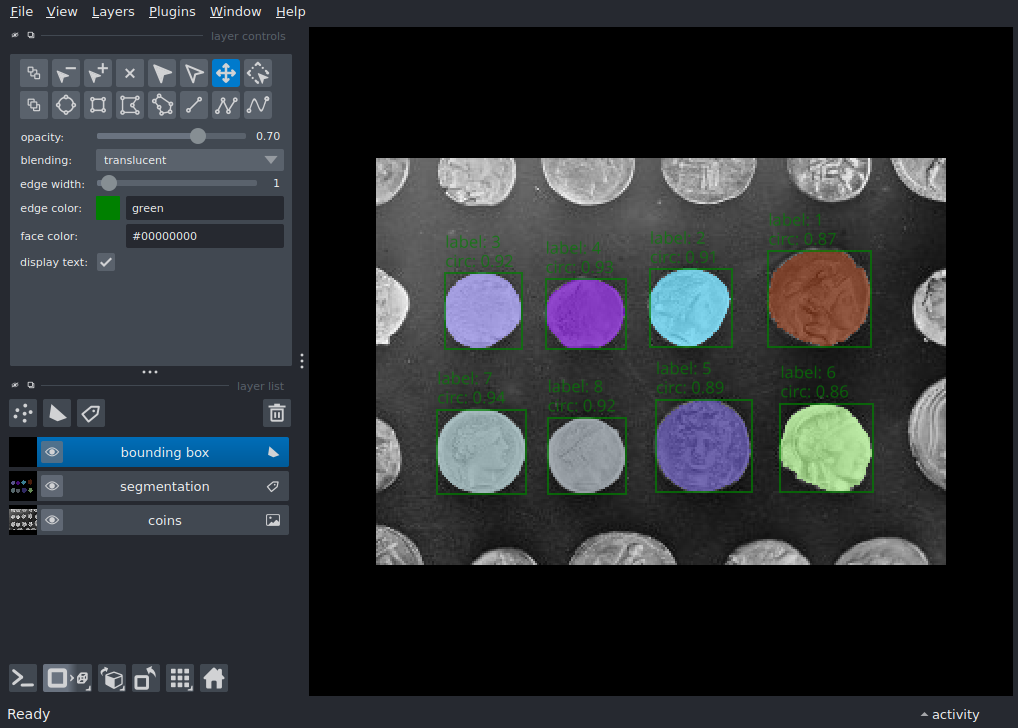Reset view with the home button
This screenshot has height=728, width=1018.
tap(214, 678)
